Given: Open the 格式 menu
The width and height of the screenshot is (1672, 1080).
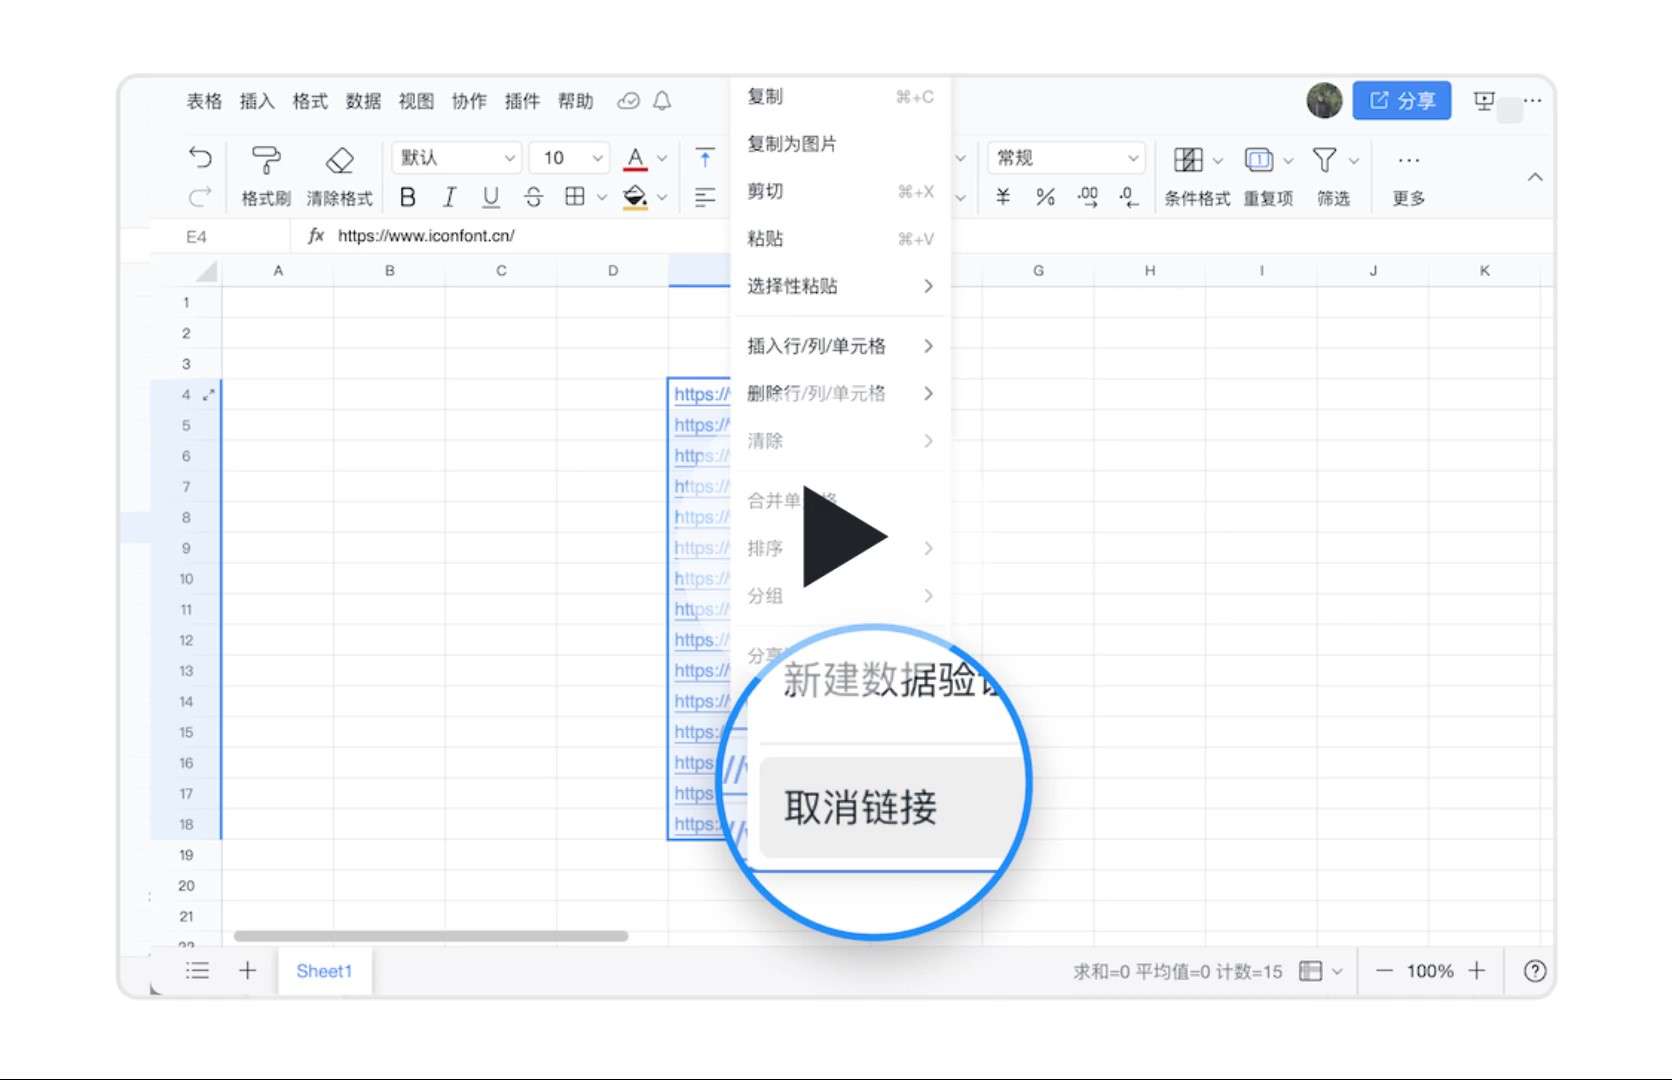Looking at the screenshot, I should coord(310,101).
